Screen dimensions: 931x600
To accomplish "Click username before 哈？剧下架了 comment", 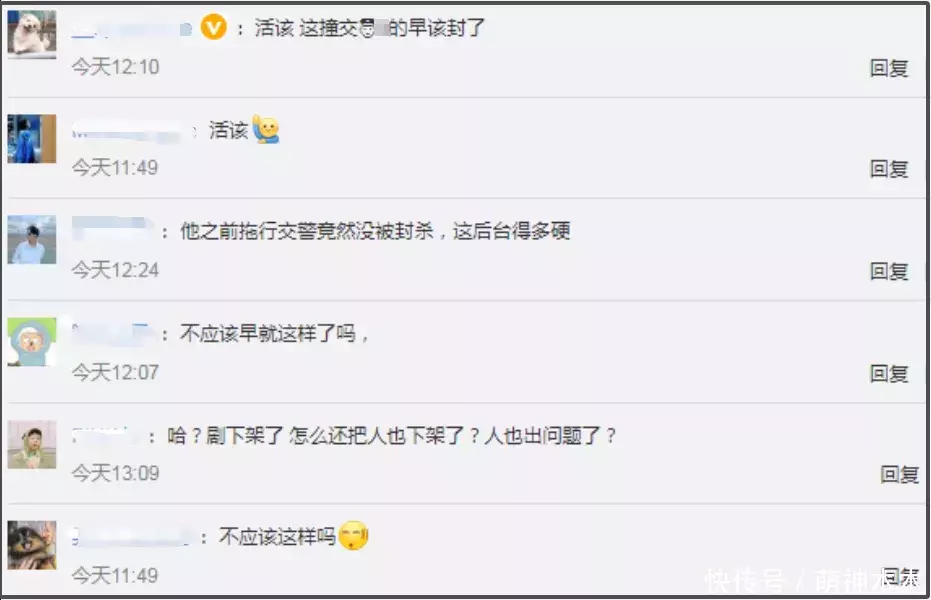I will tap(106, 436).
